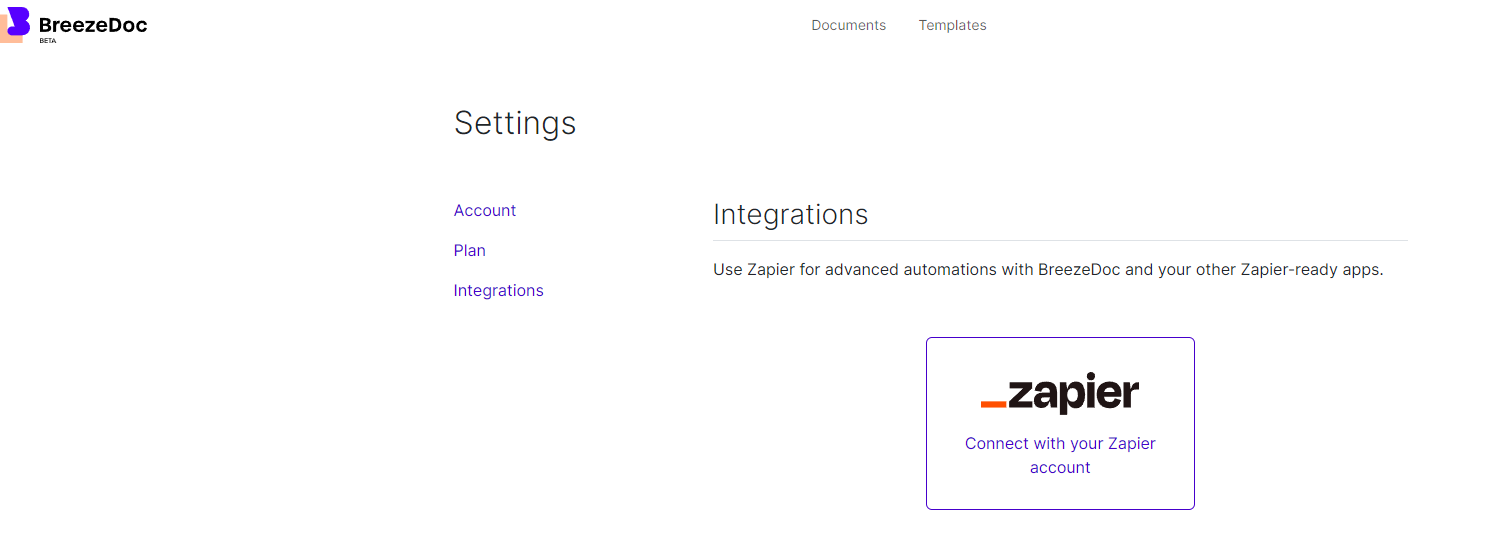Open the Documents page
The image size is (1489, 559).
pos(848,25)
